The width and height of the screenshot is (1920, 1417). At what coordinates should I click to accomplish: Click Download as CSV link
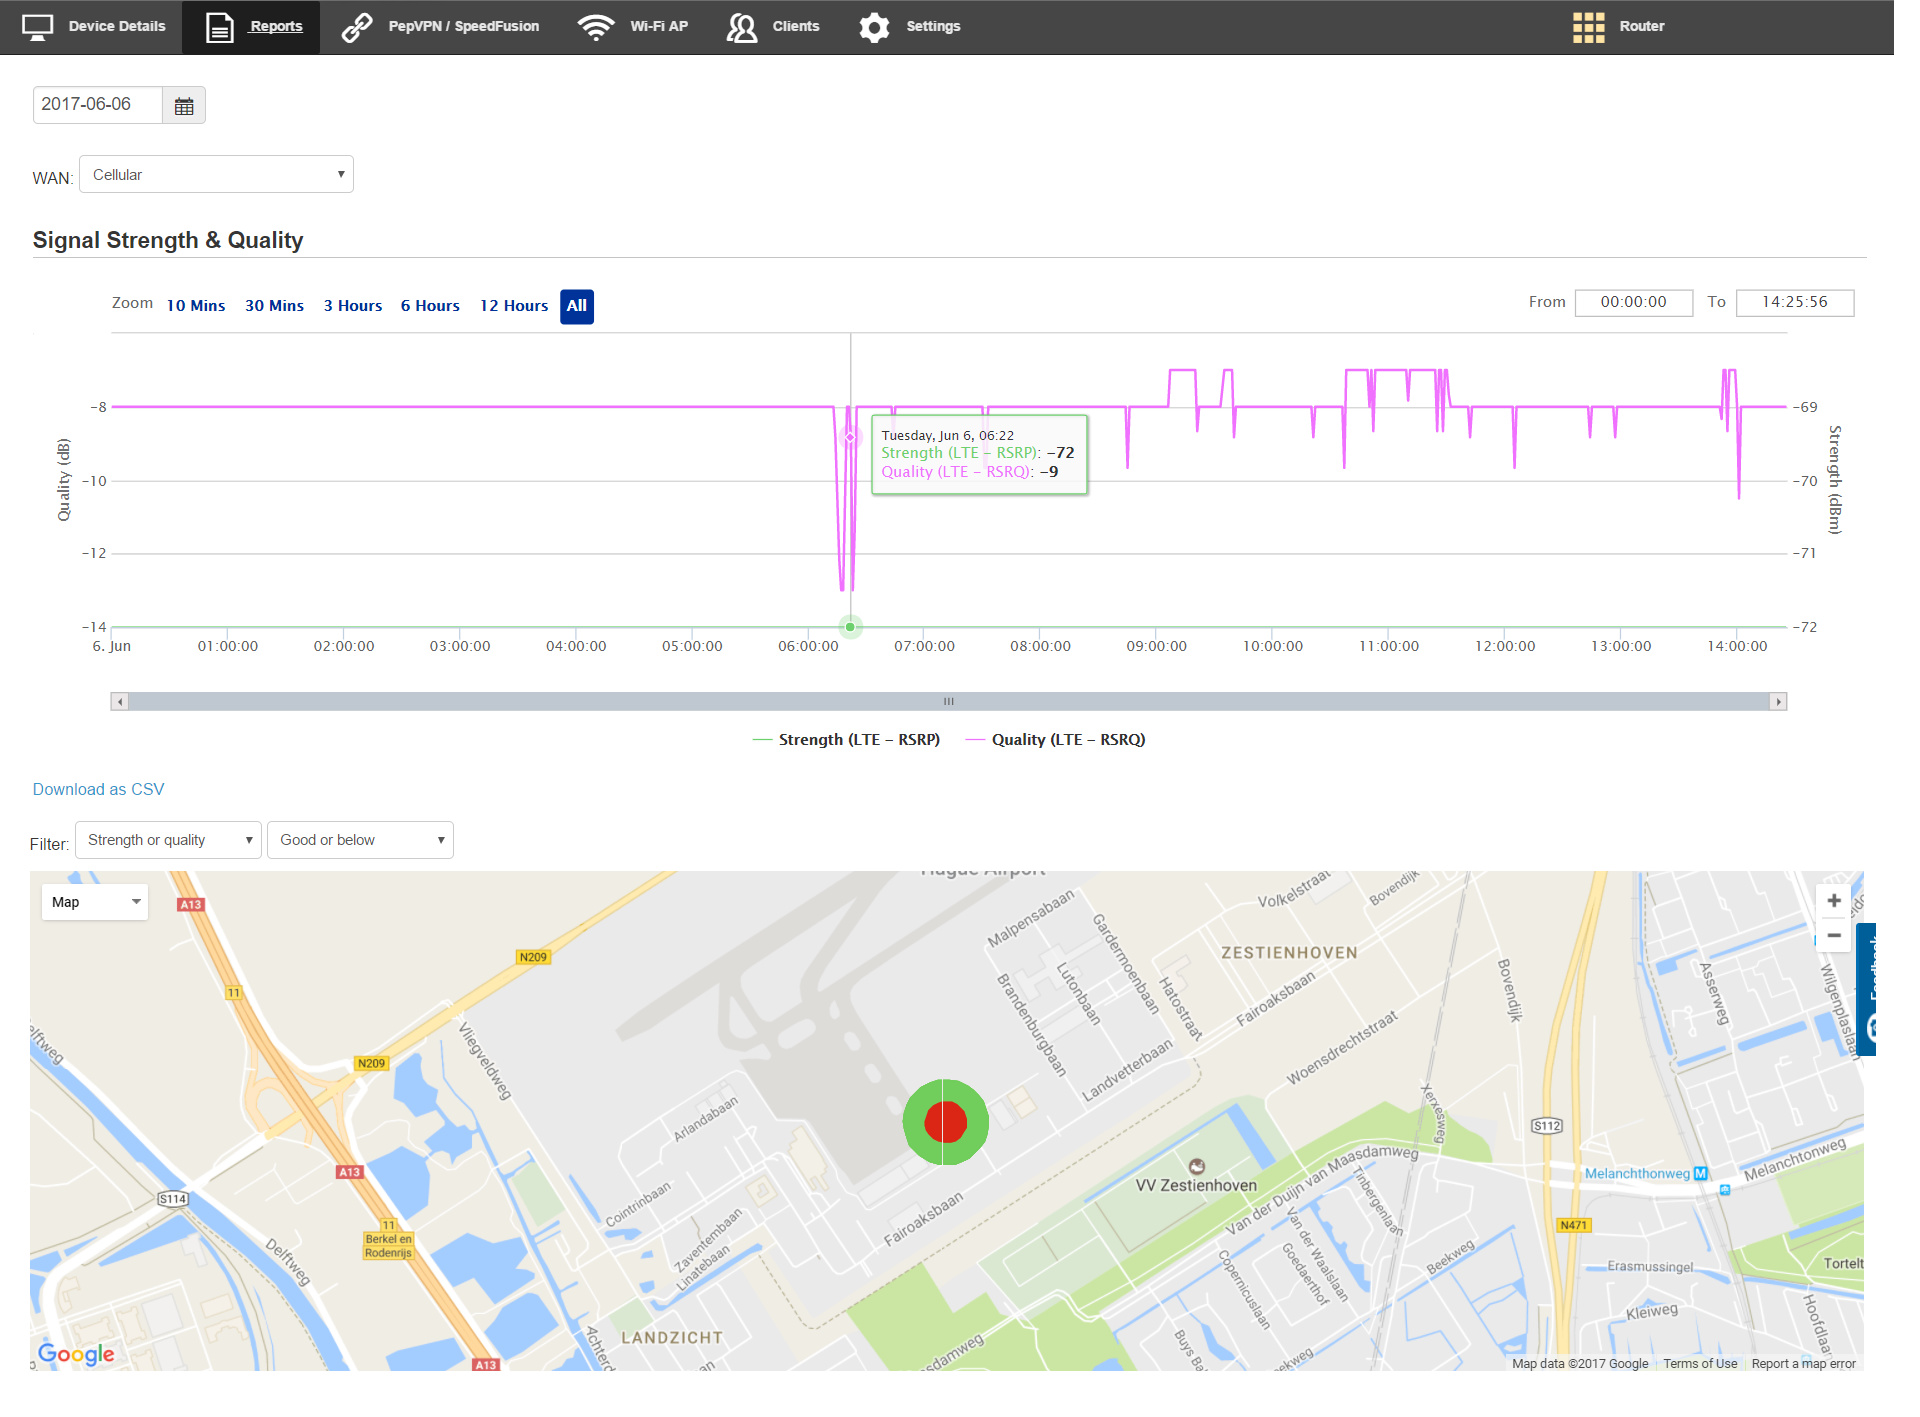(x=98, y=789)
